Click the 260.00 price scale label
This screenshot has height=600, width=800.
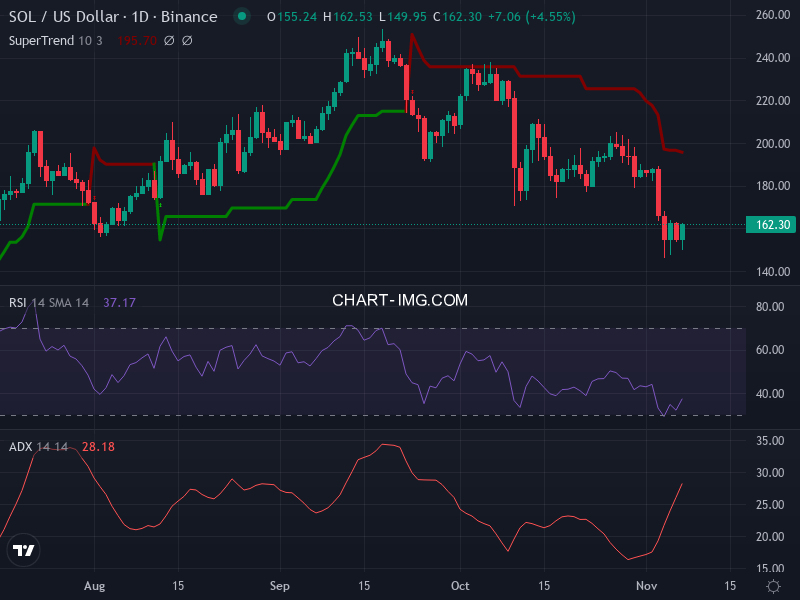[773, 16]
